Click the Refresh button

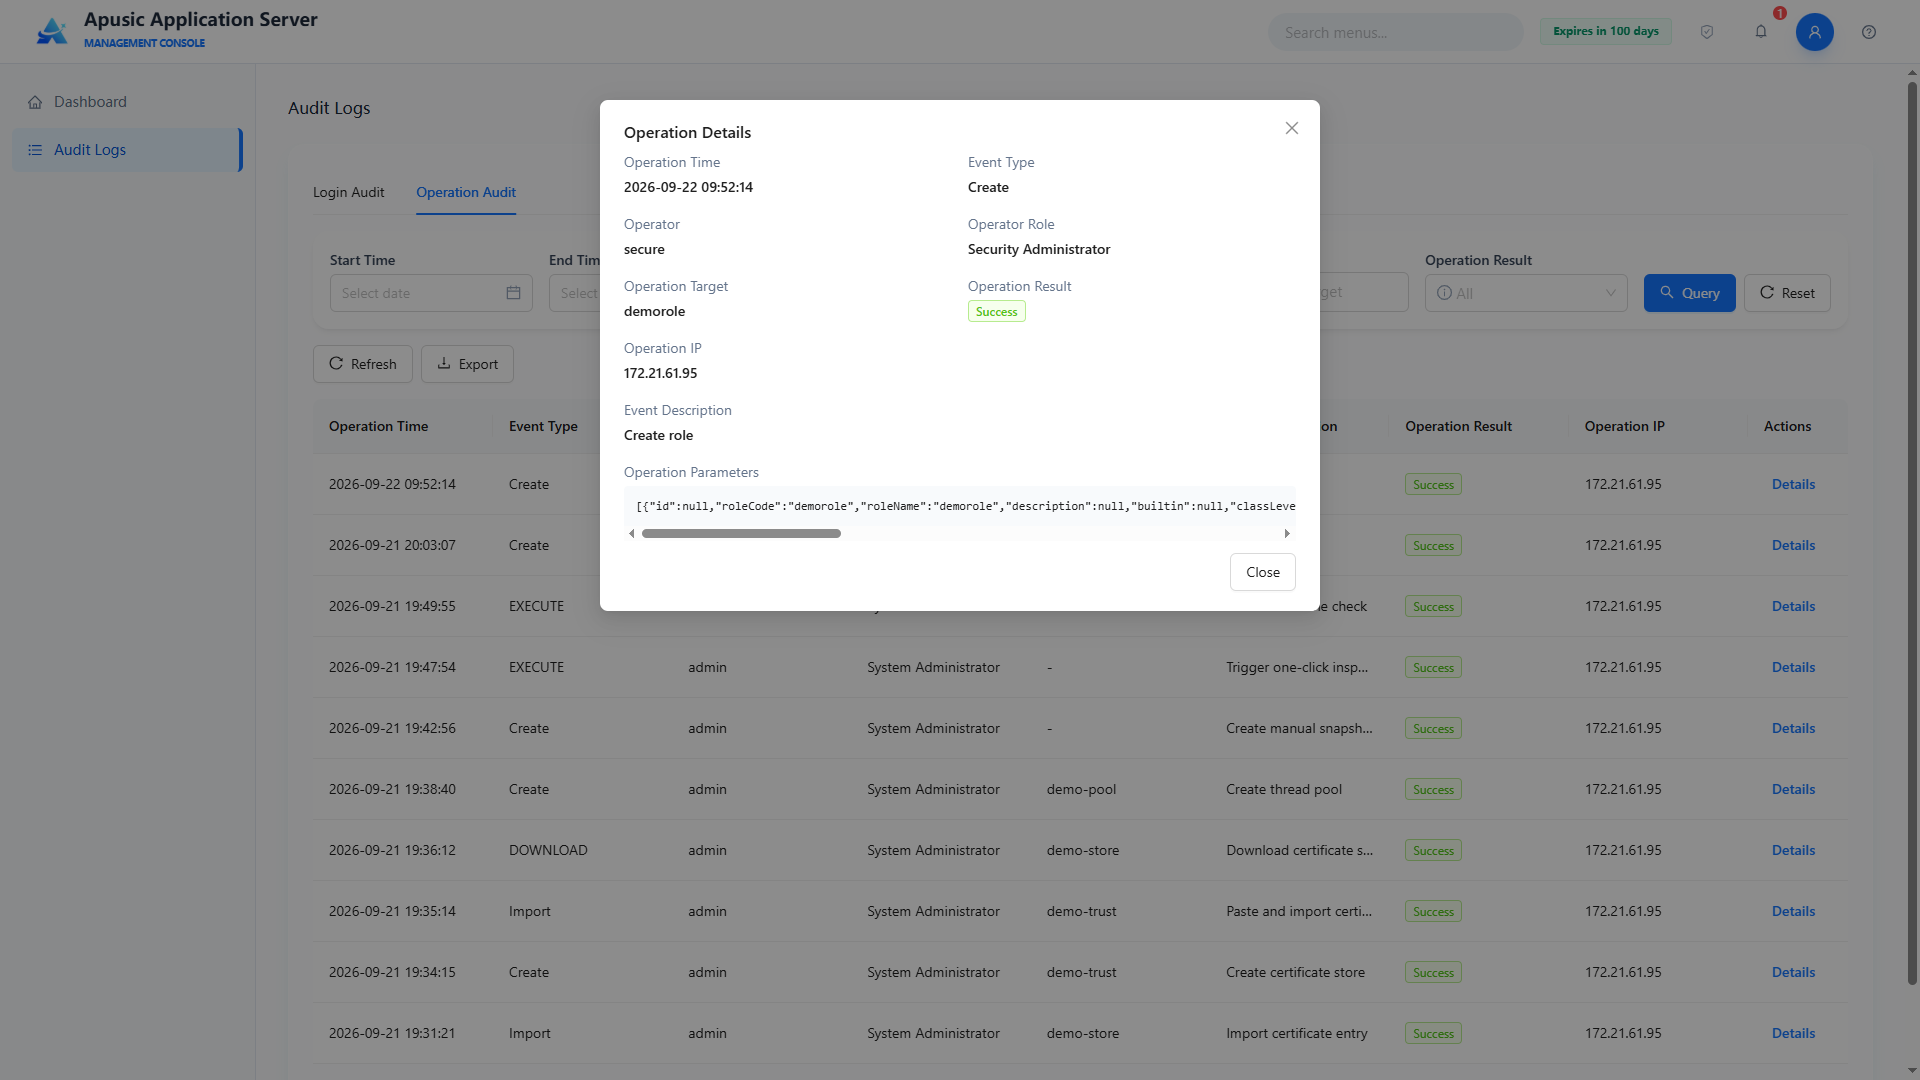coord(362,364)
